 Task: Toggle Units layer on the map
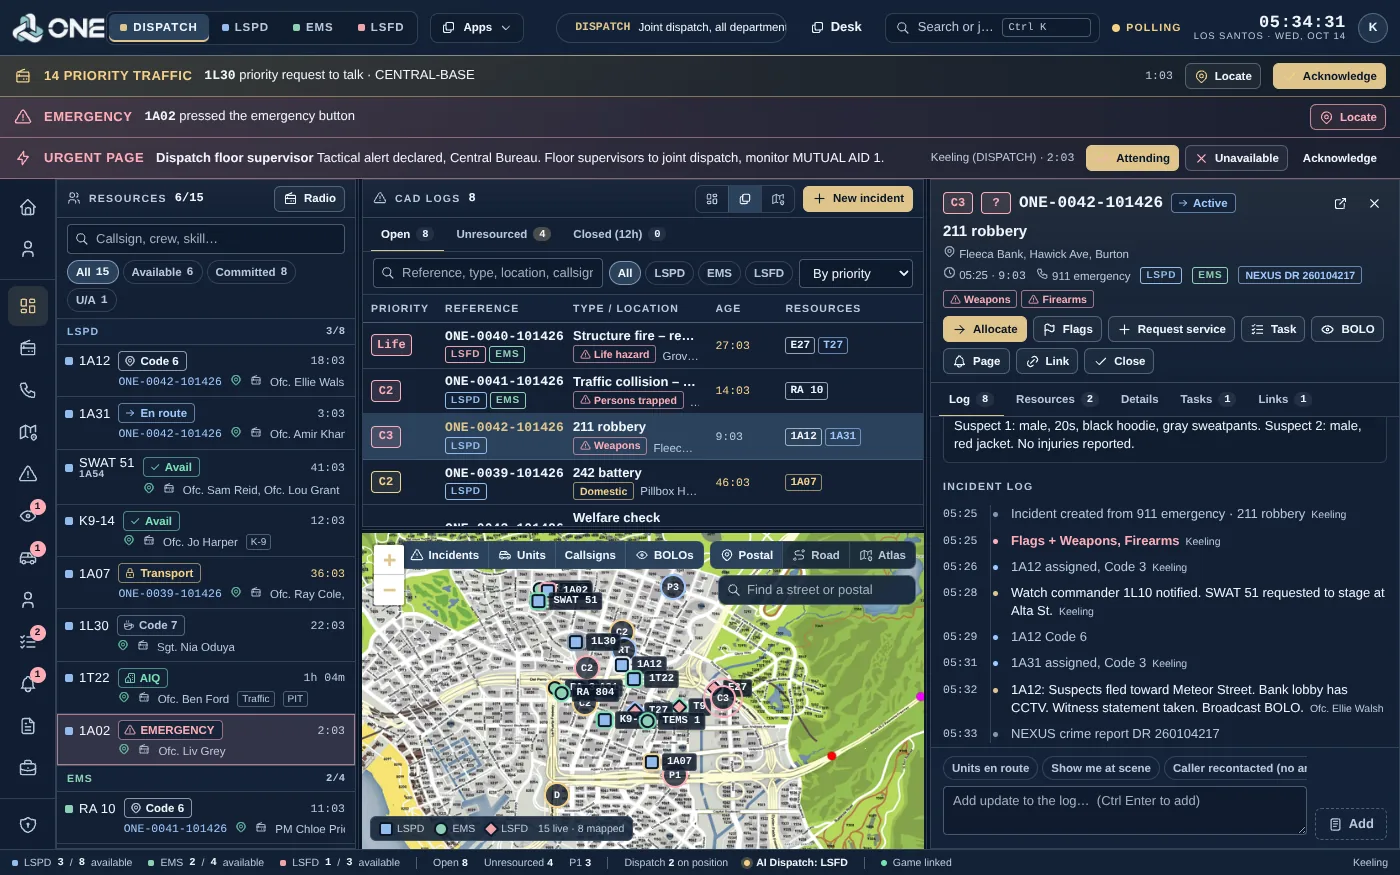click(x=520, y=555)
